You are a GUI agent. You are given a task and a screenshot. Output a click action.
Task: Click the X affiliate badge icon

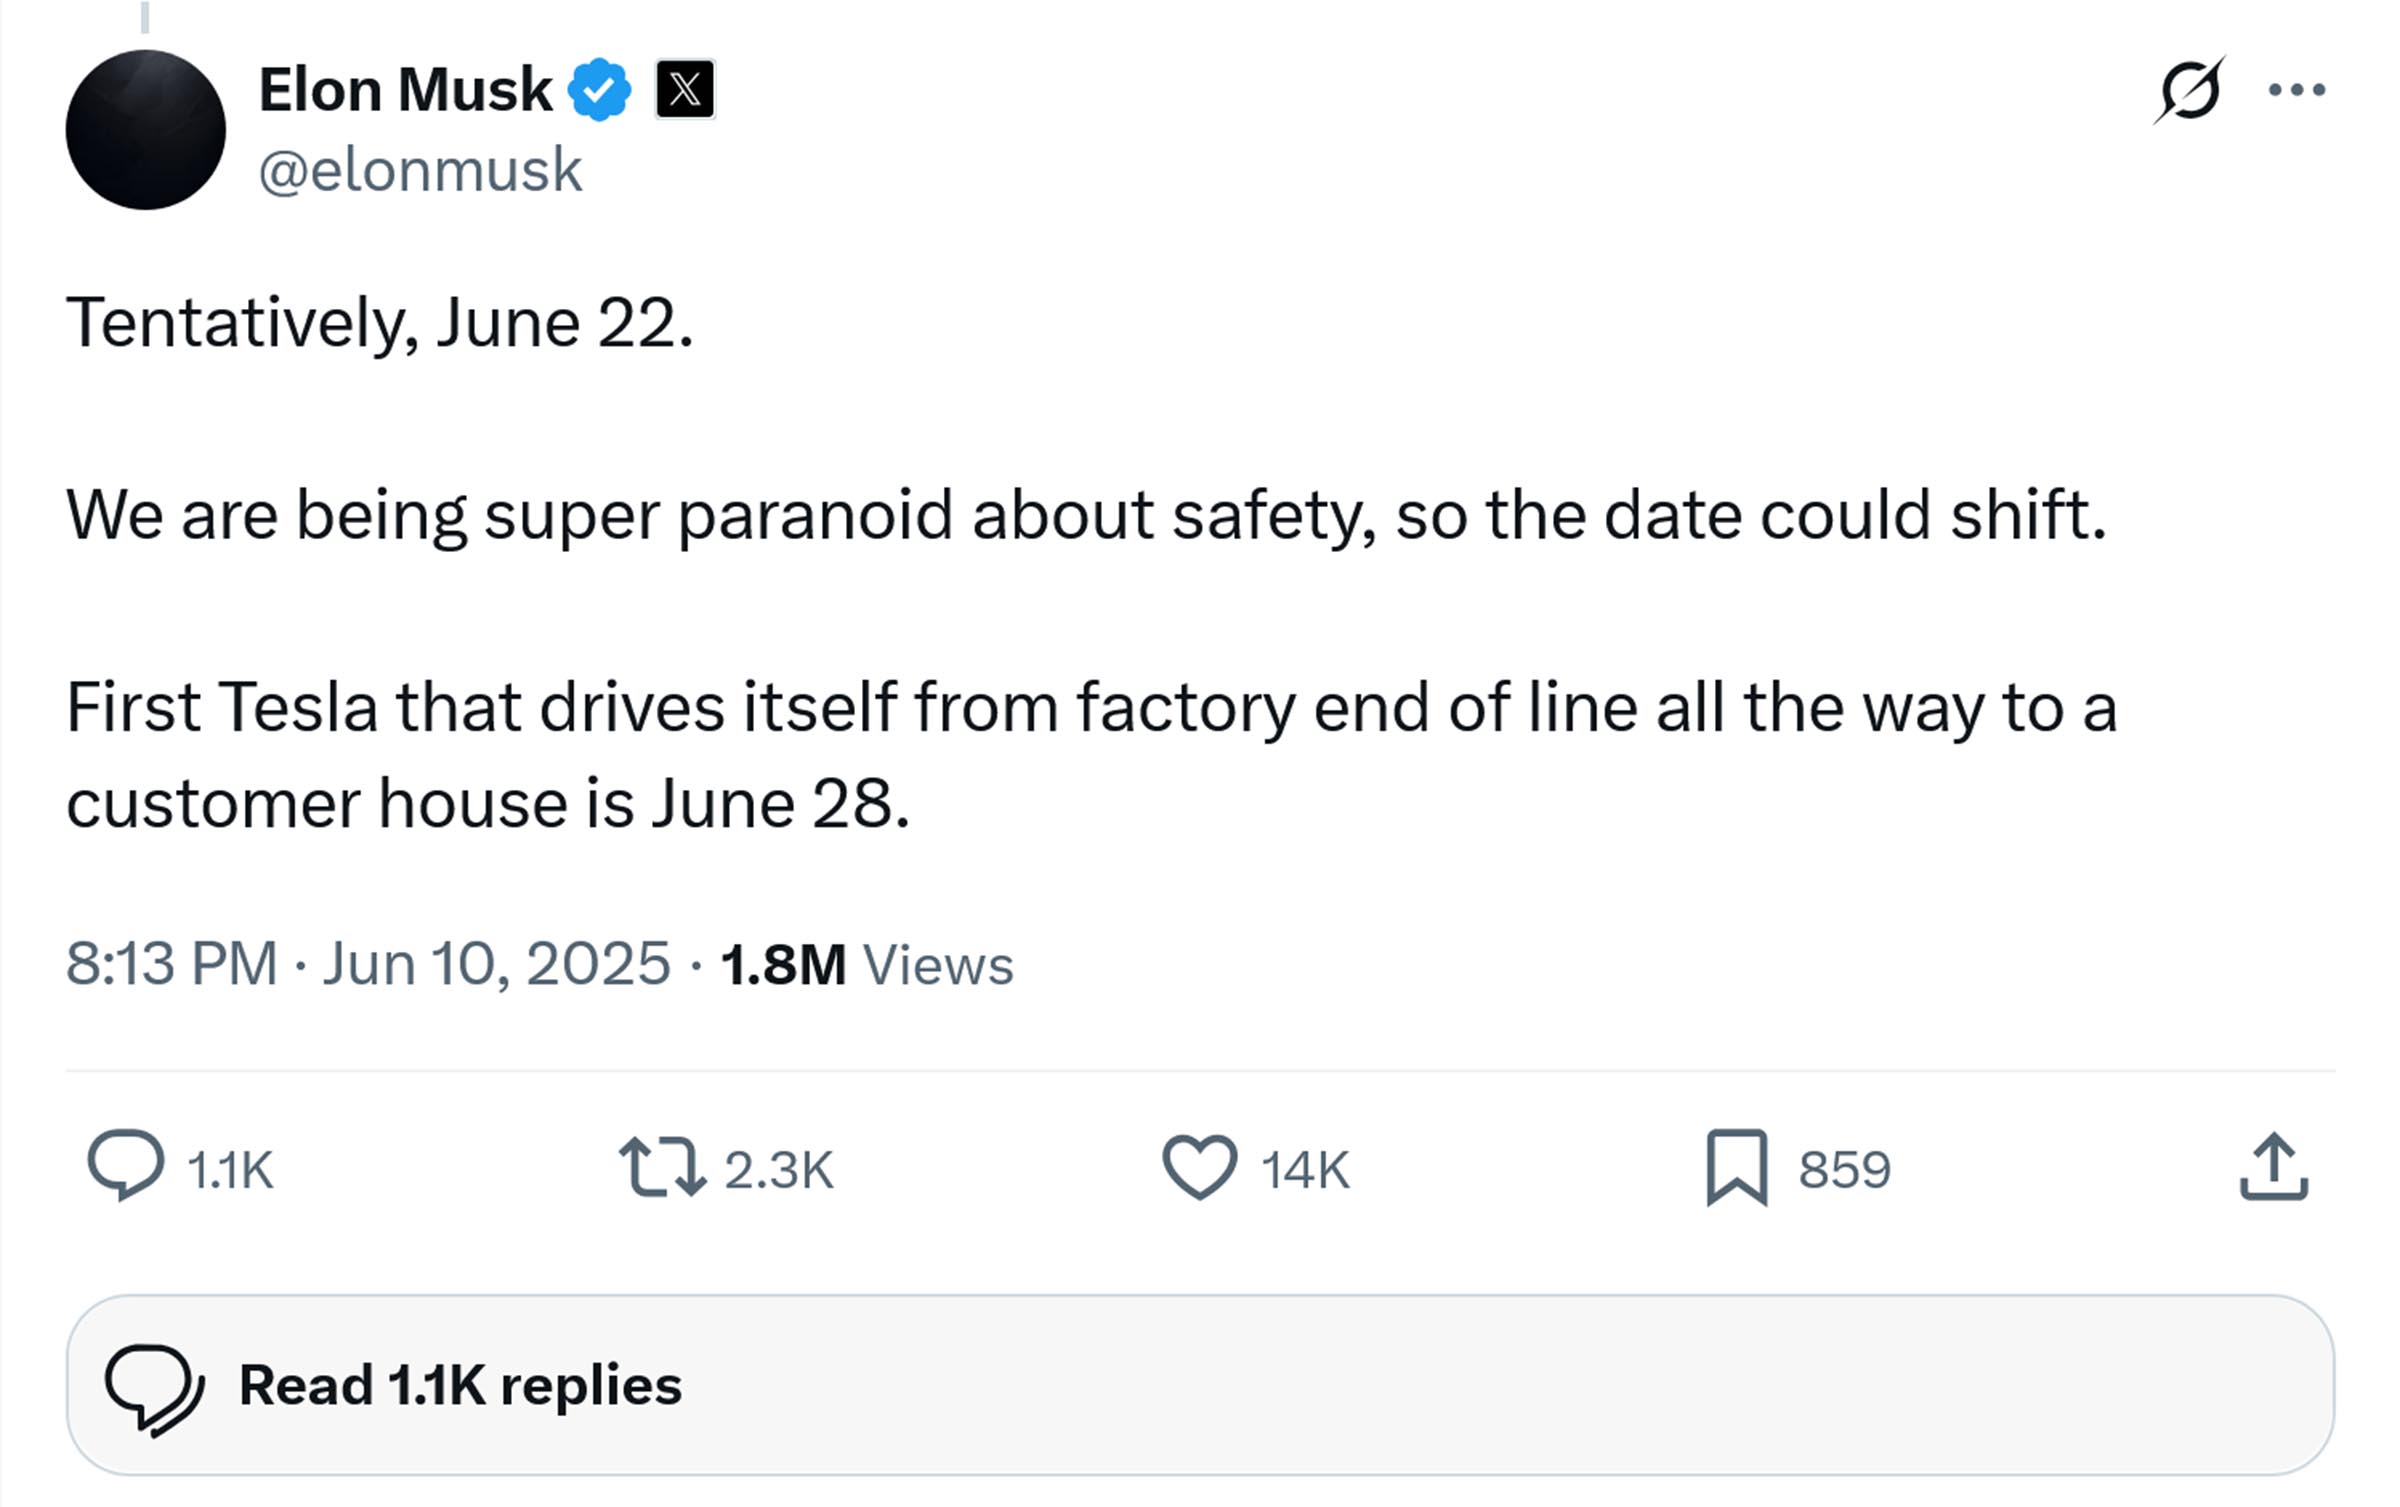(x=685, y=90)
